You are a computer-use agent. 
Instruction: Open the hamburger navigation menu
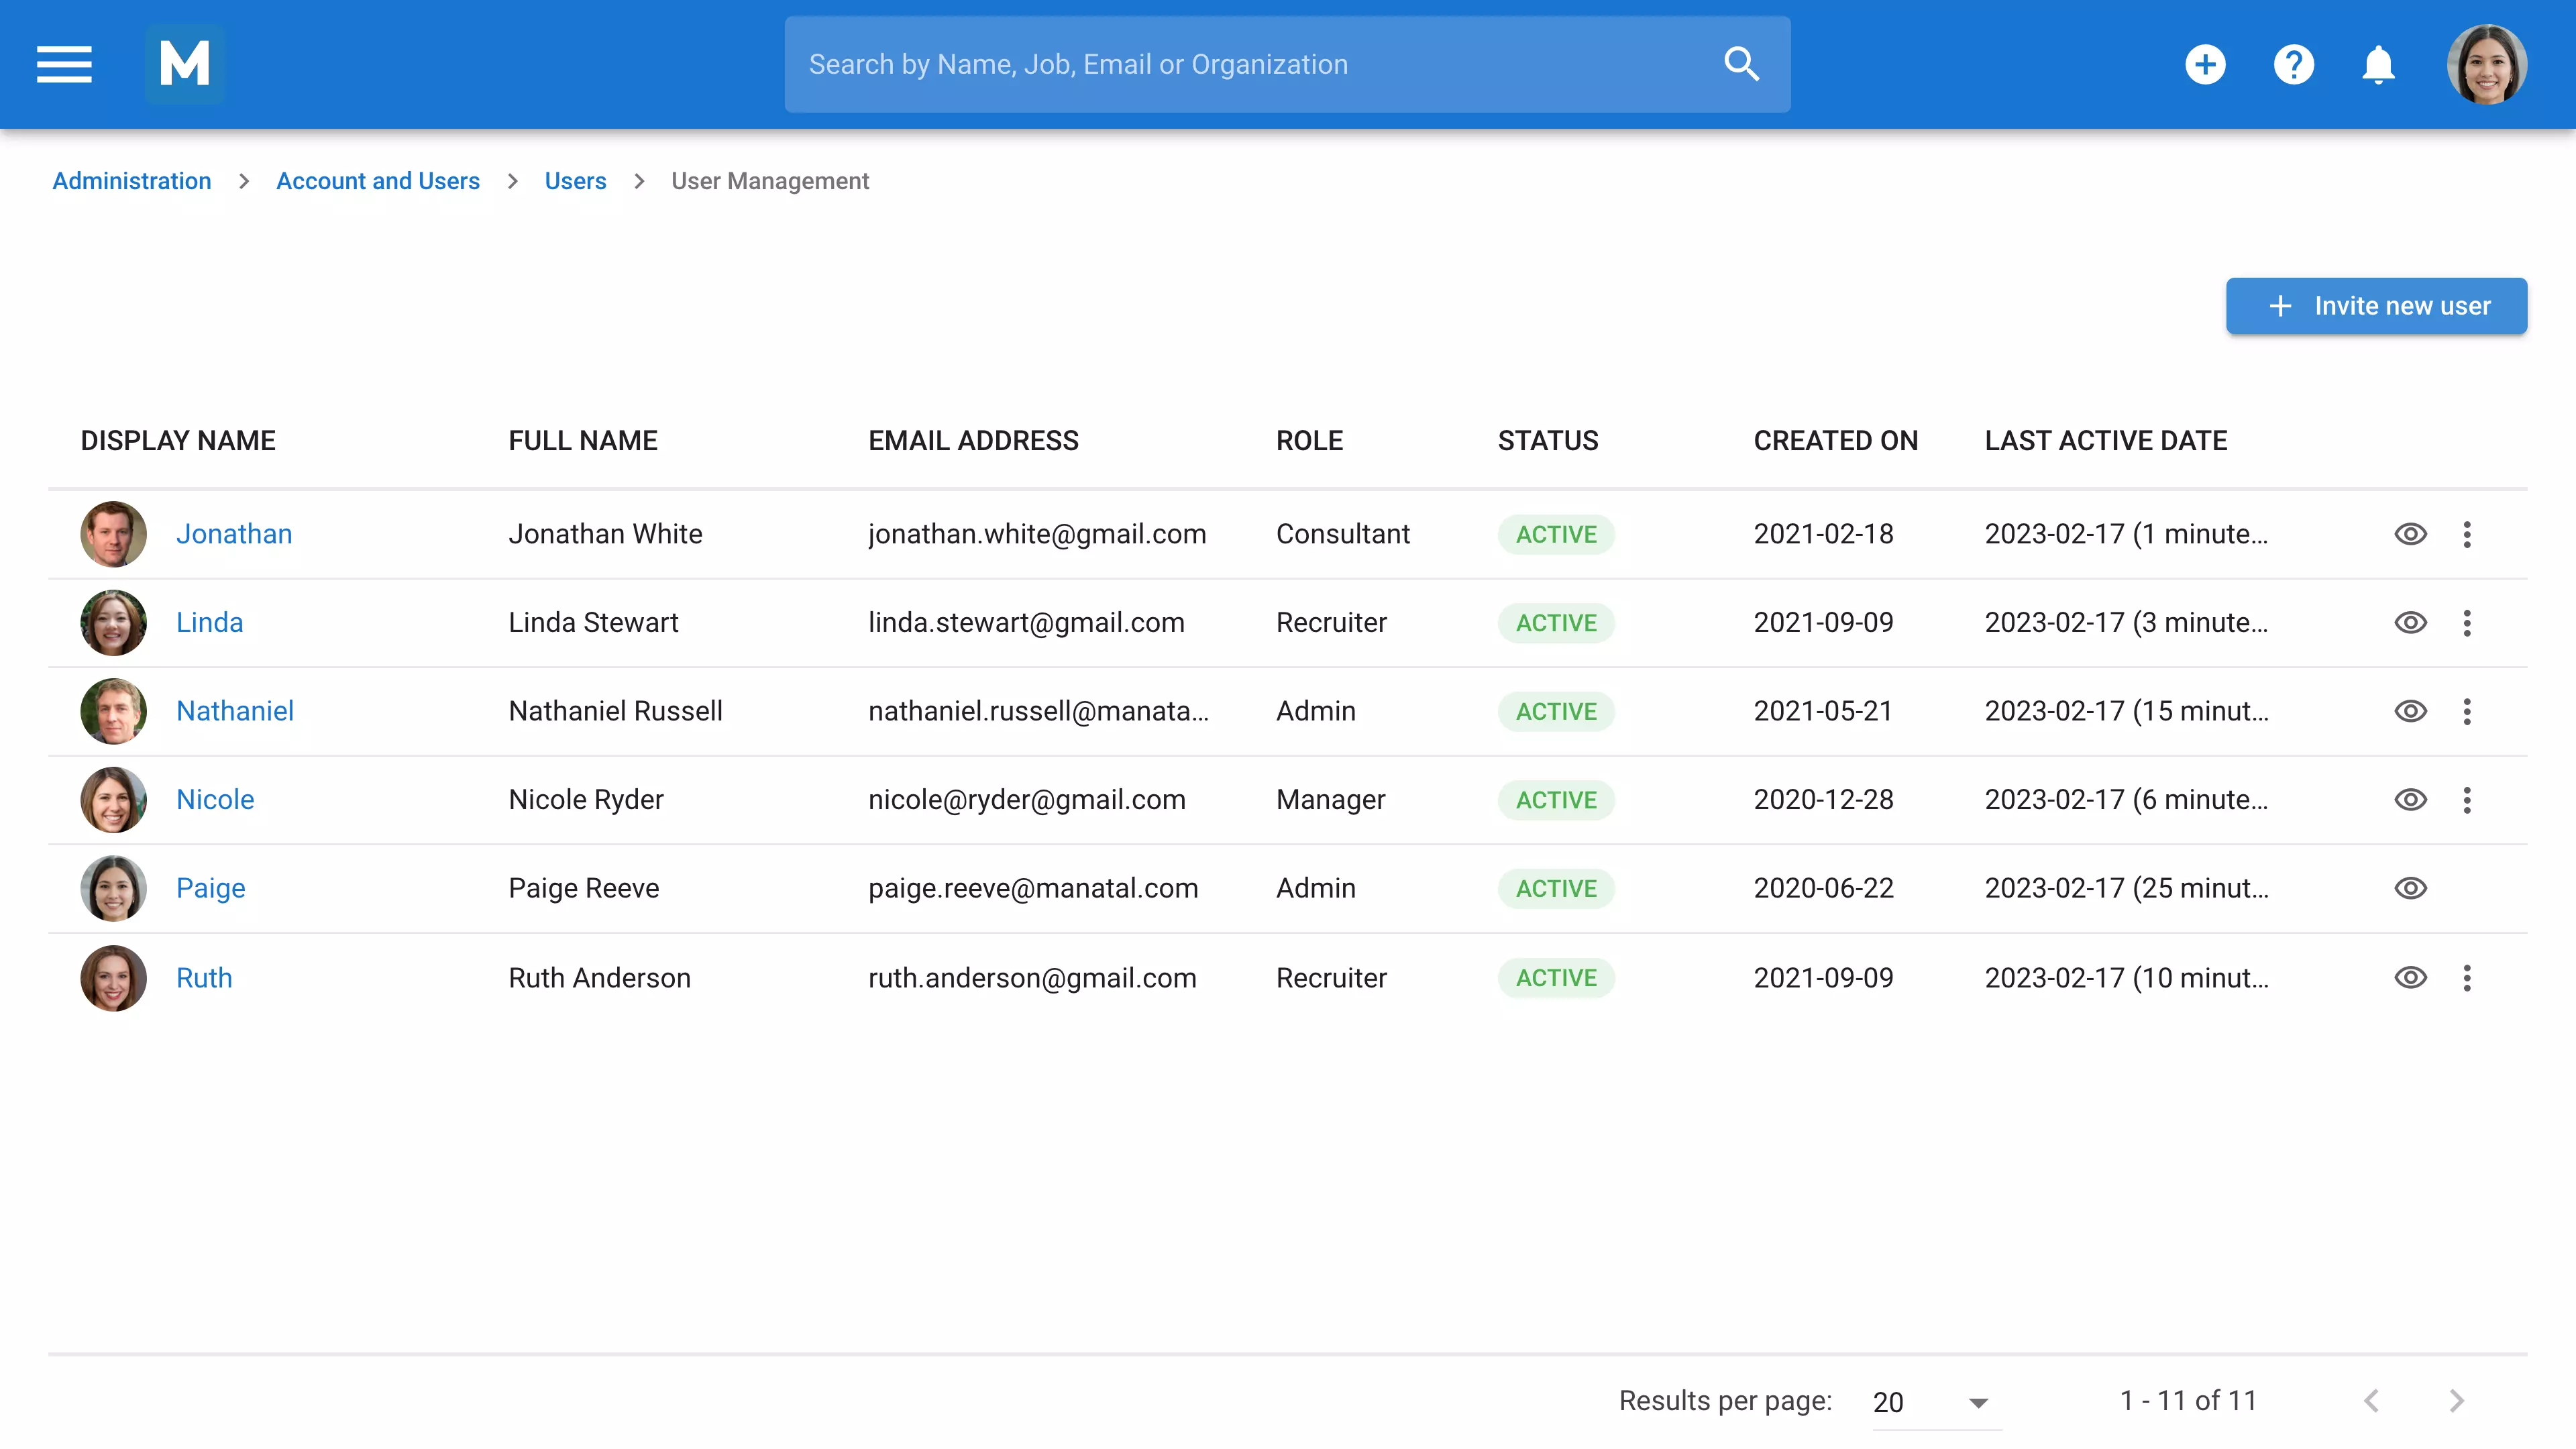tap(63, 64)
